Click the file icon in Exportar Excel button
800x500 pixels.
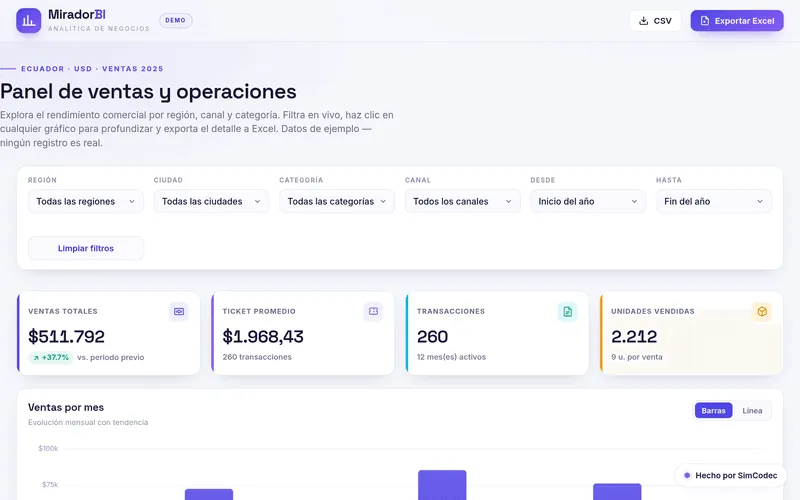coord(705,21)
